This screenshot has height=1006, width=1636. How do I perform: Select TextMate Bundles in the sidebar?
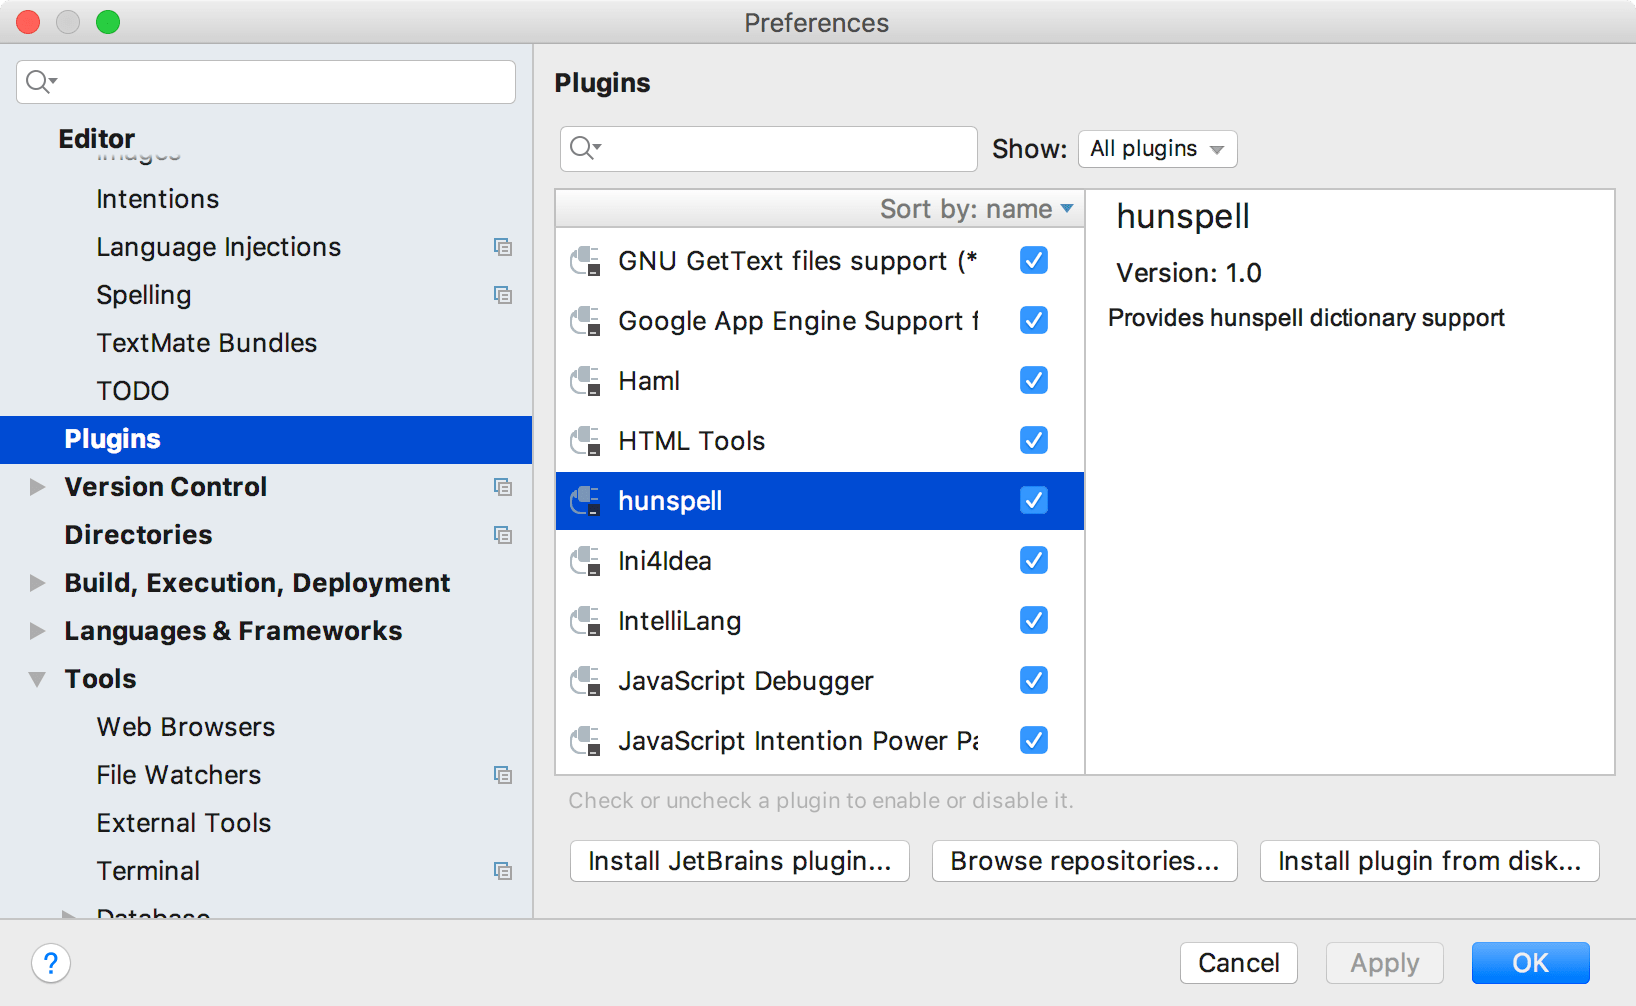coord(206,343)
